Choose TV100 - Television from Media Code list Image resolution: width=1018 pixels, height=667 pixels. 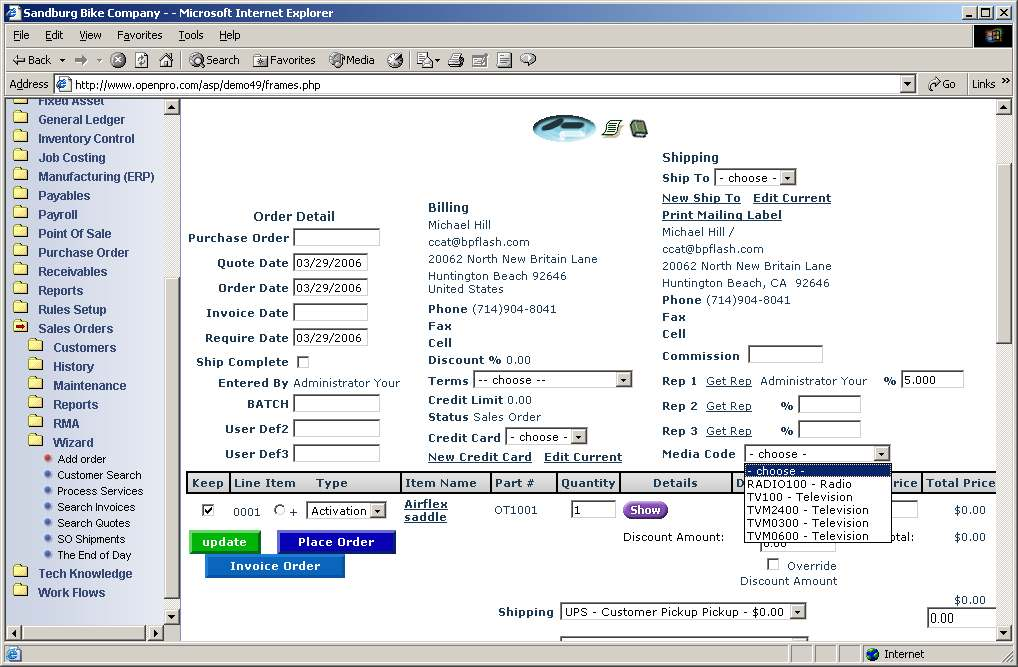(x=800, y=497)
